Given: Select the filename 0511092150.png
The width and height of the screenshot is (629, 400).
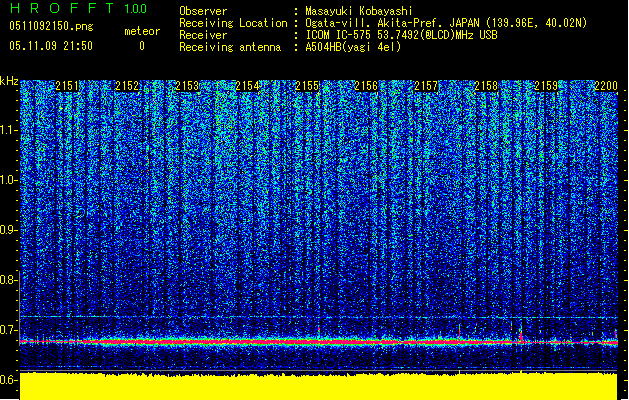Looking at the screenshot, I should click(x=51, y=26).
